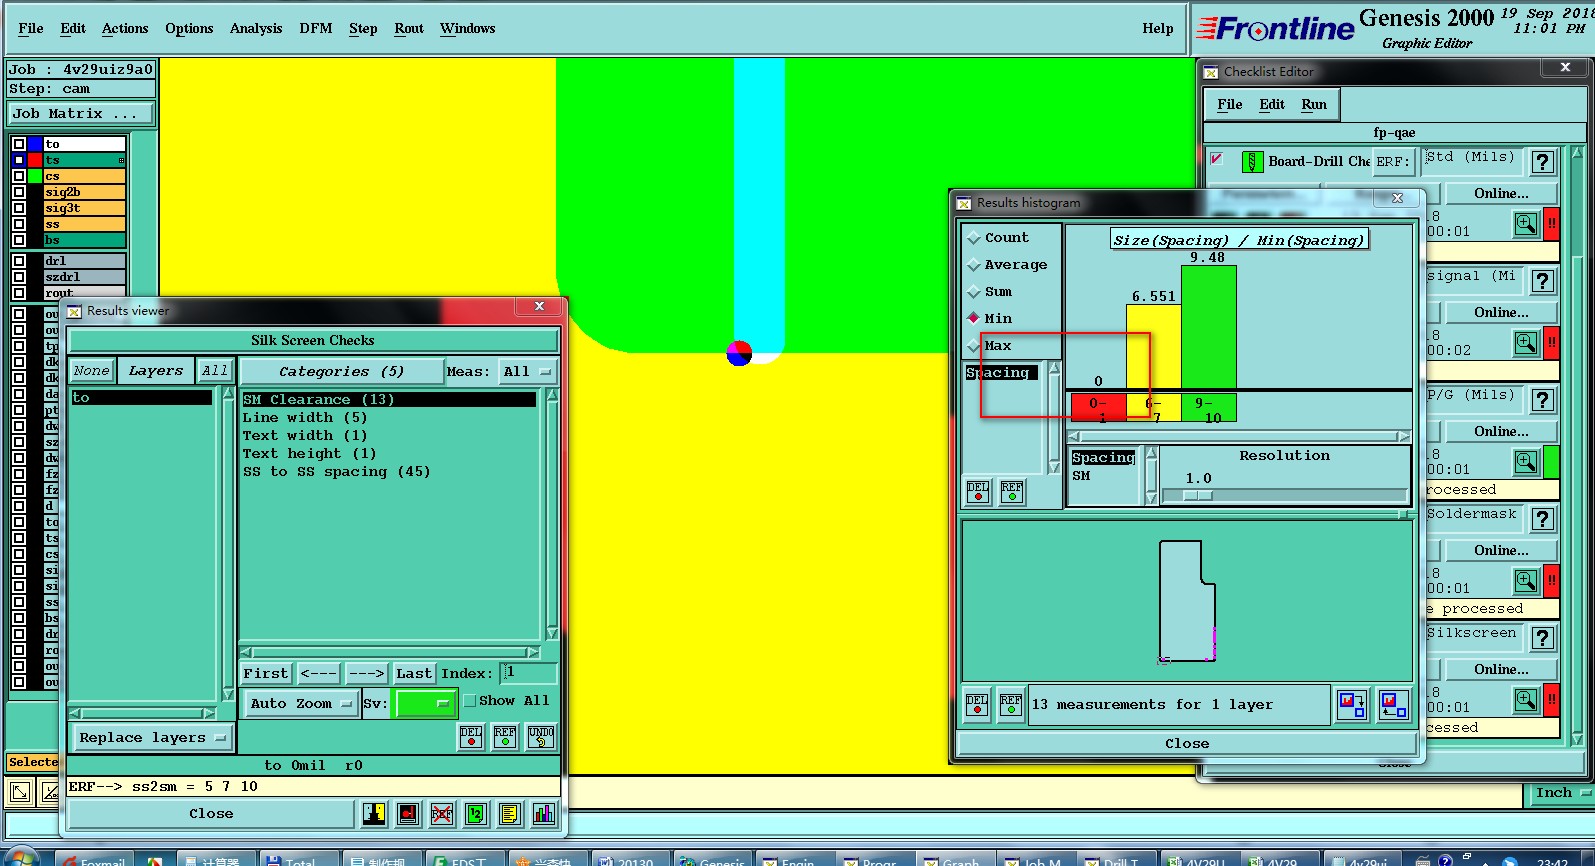1595x866 pixels.
Task: Select 'SM' in histogram measure list
Action: [1081, 476]
